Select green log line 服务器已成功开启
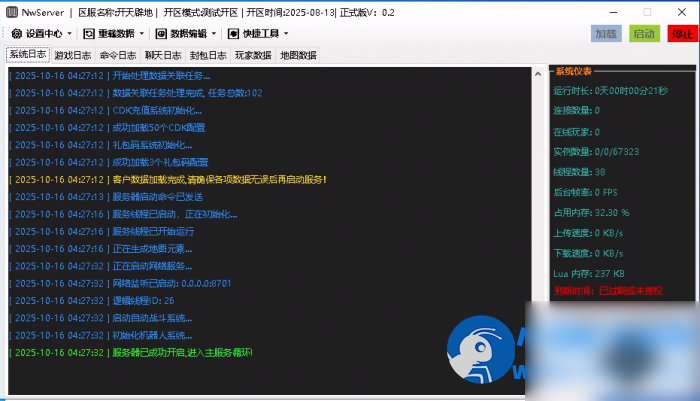The width and height of the screenshot is (700, 401). (131, 353)
